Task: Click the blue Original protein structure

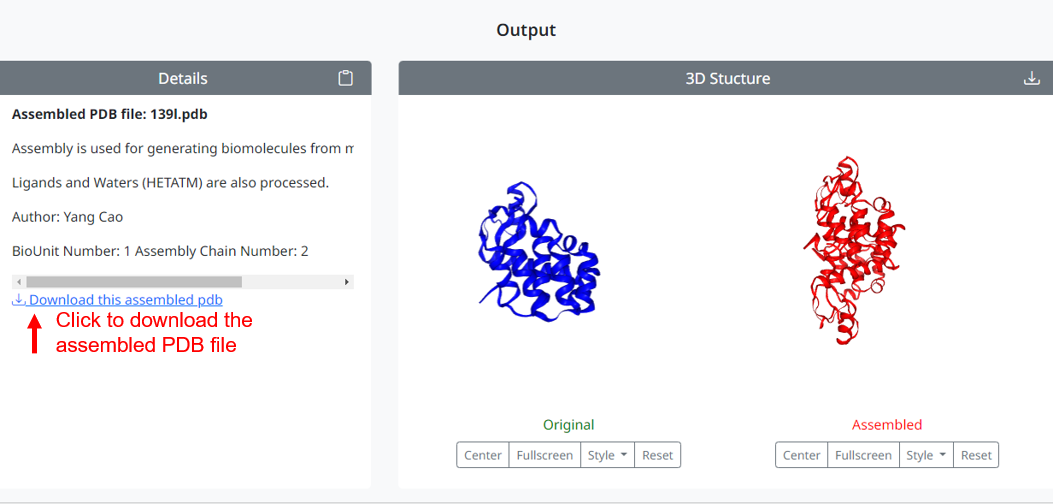Action: click(537, 253)
